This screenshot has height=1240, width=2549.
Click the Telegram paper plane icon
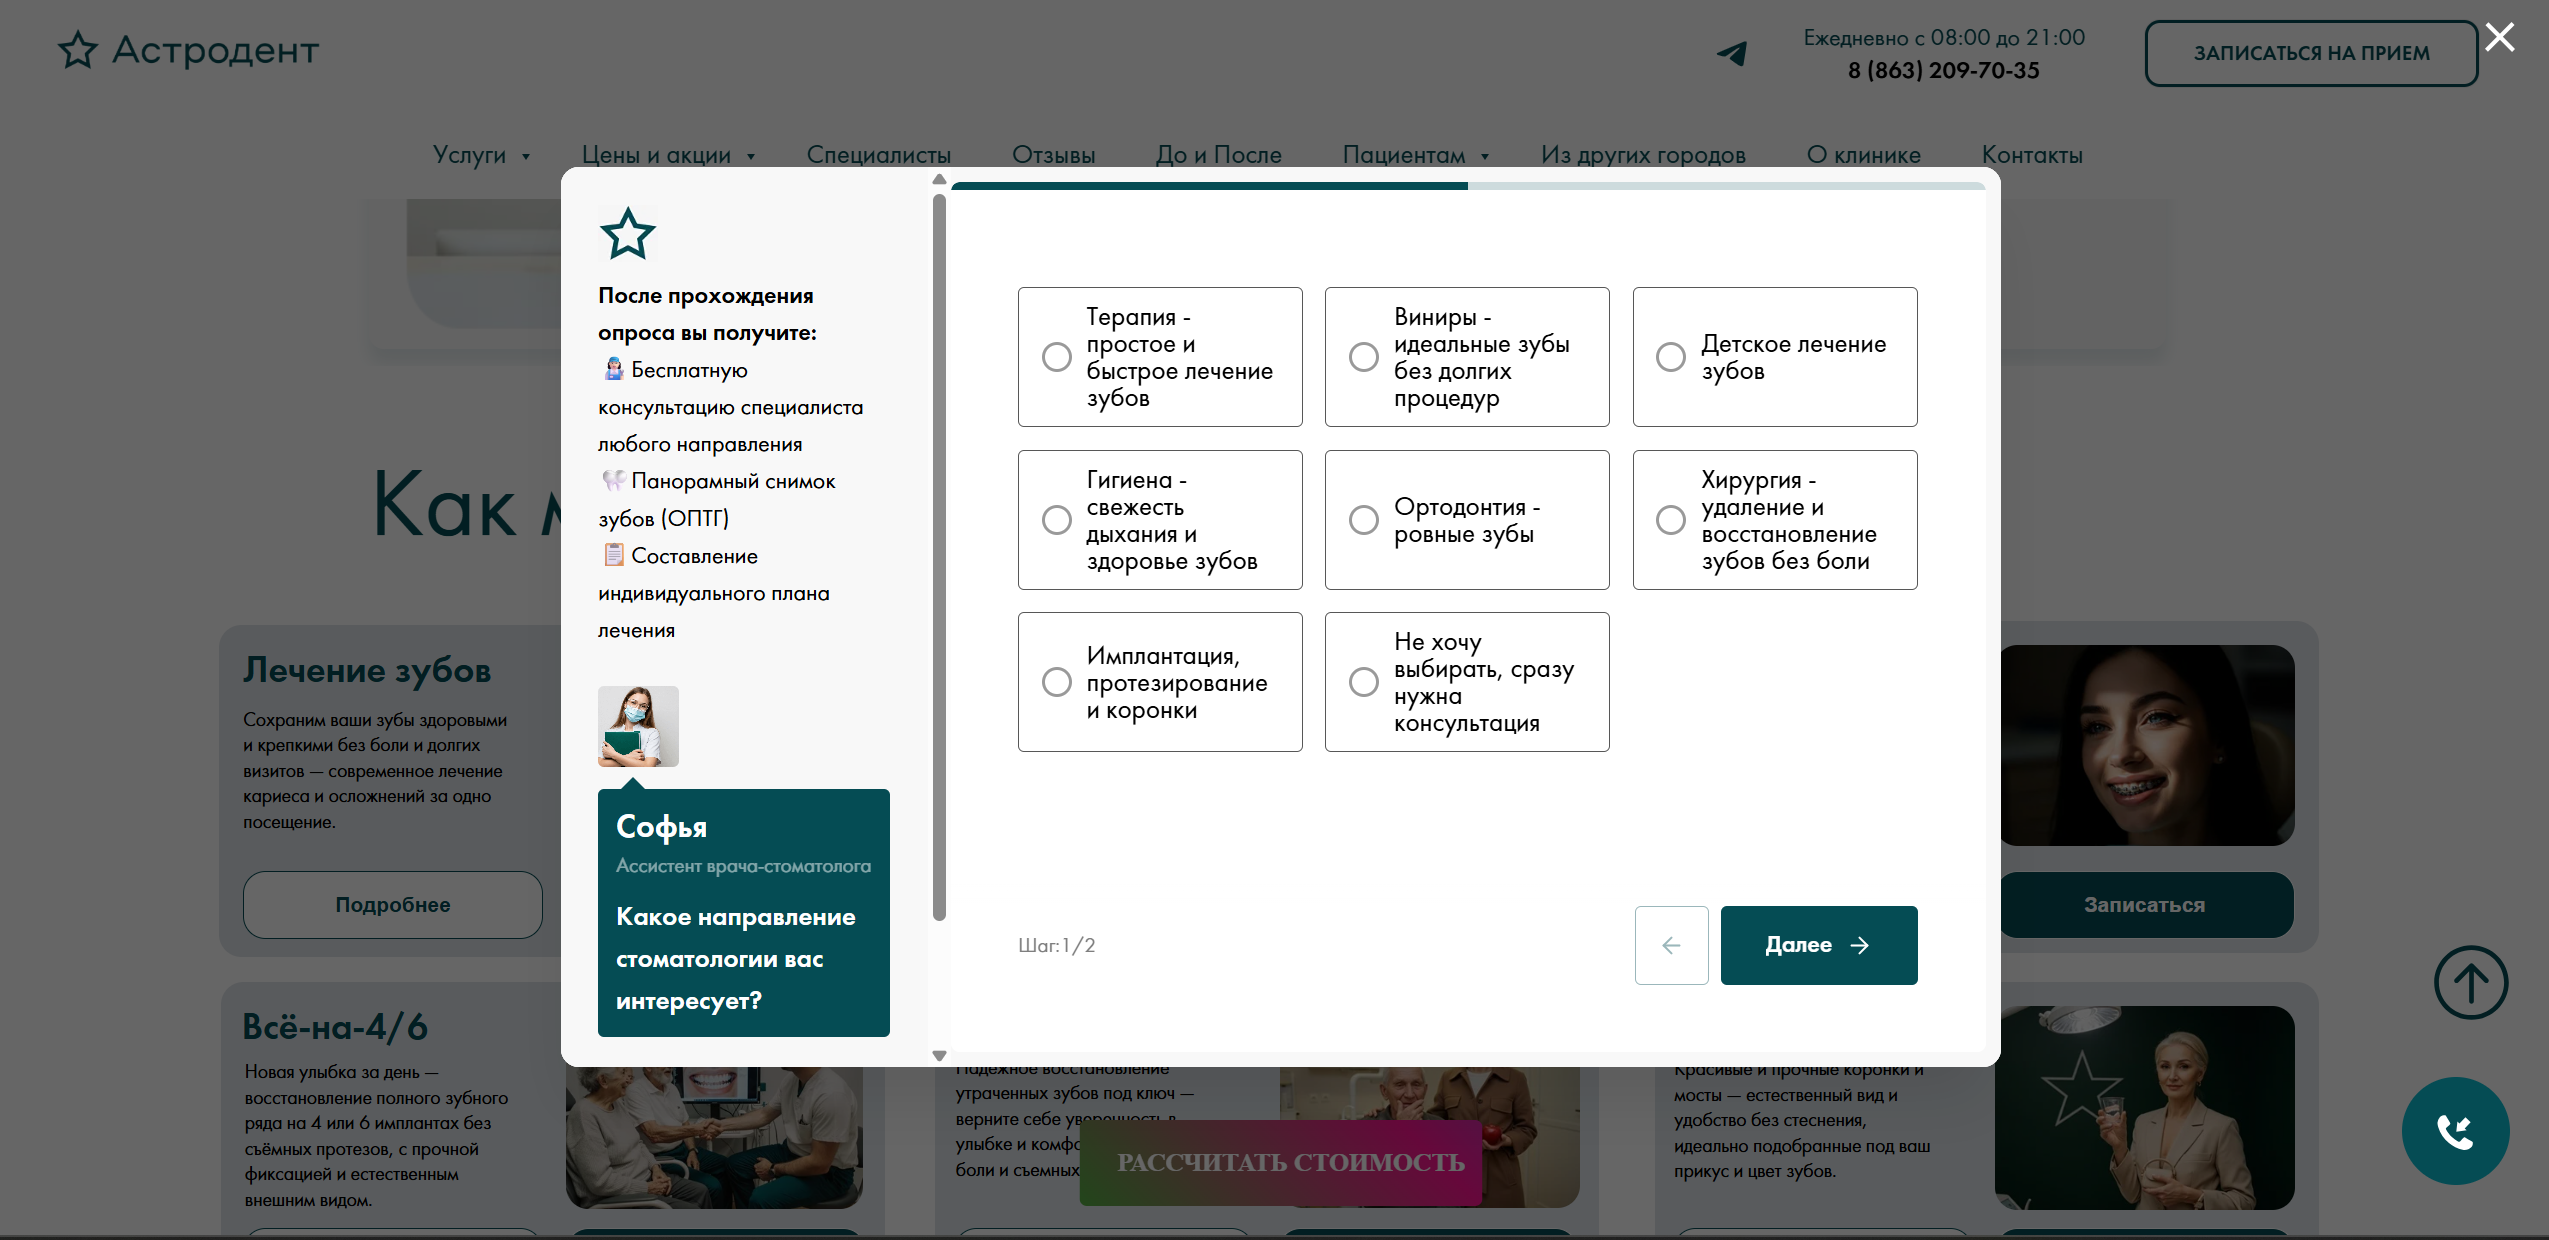coord(1732,53)
